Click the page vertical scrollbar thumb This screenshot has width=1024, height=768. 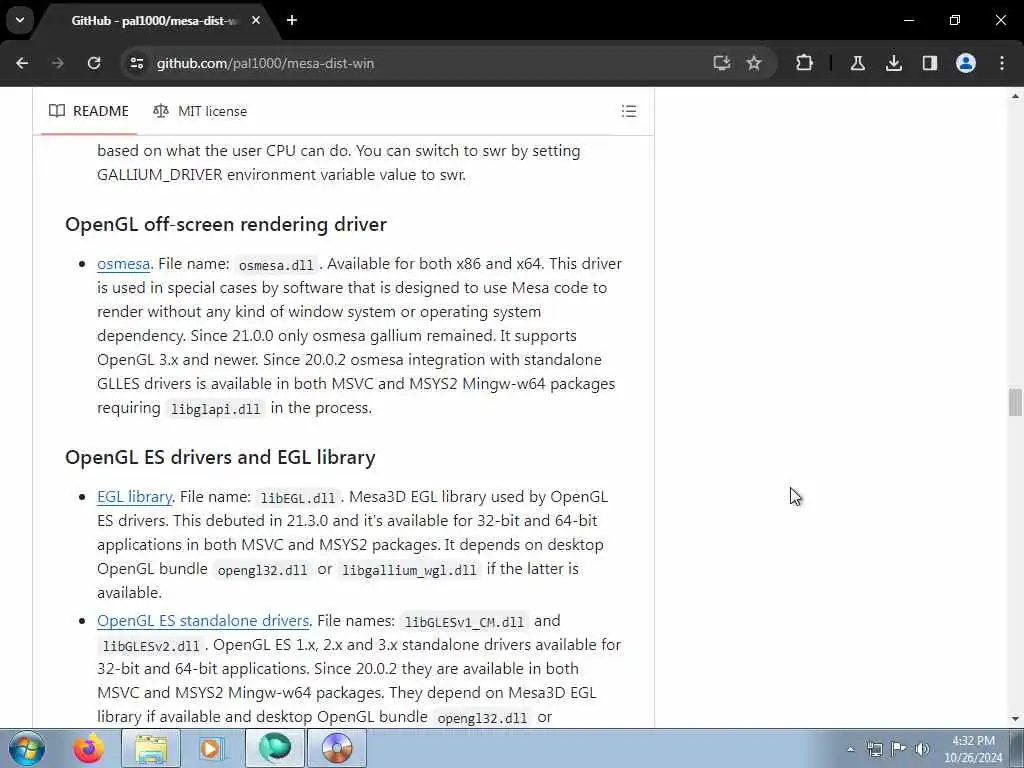tap(1015, 402)
